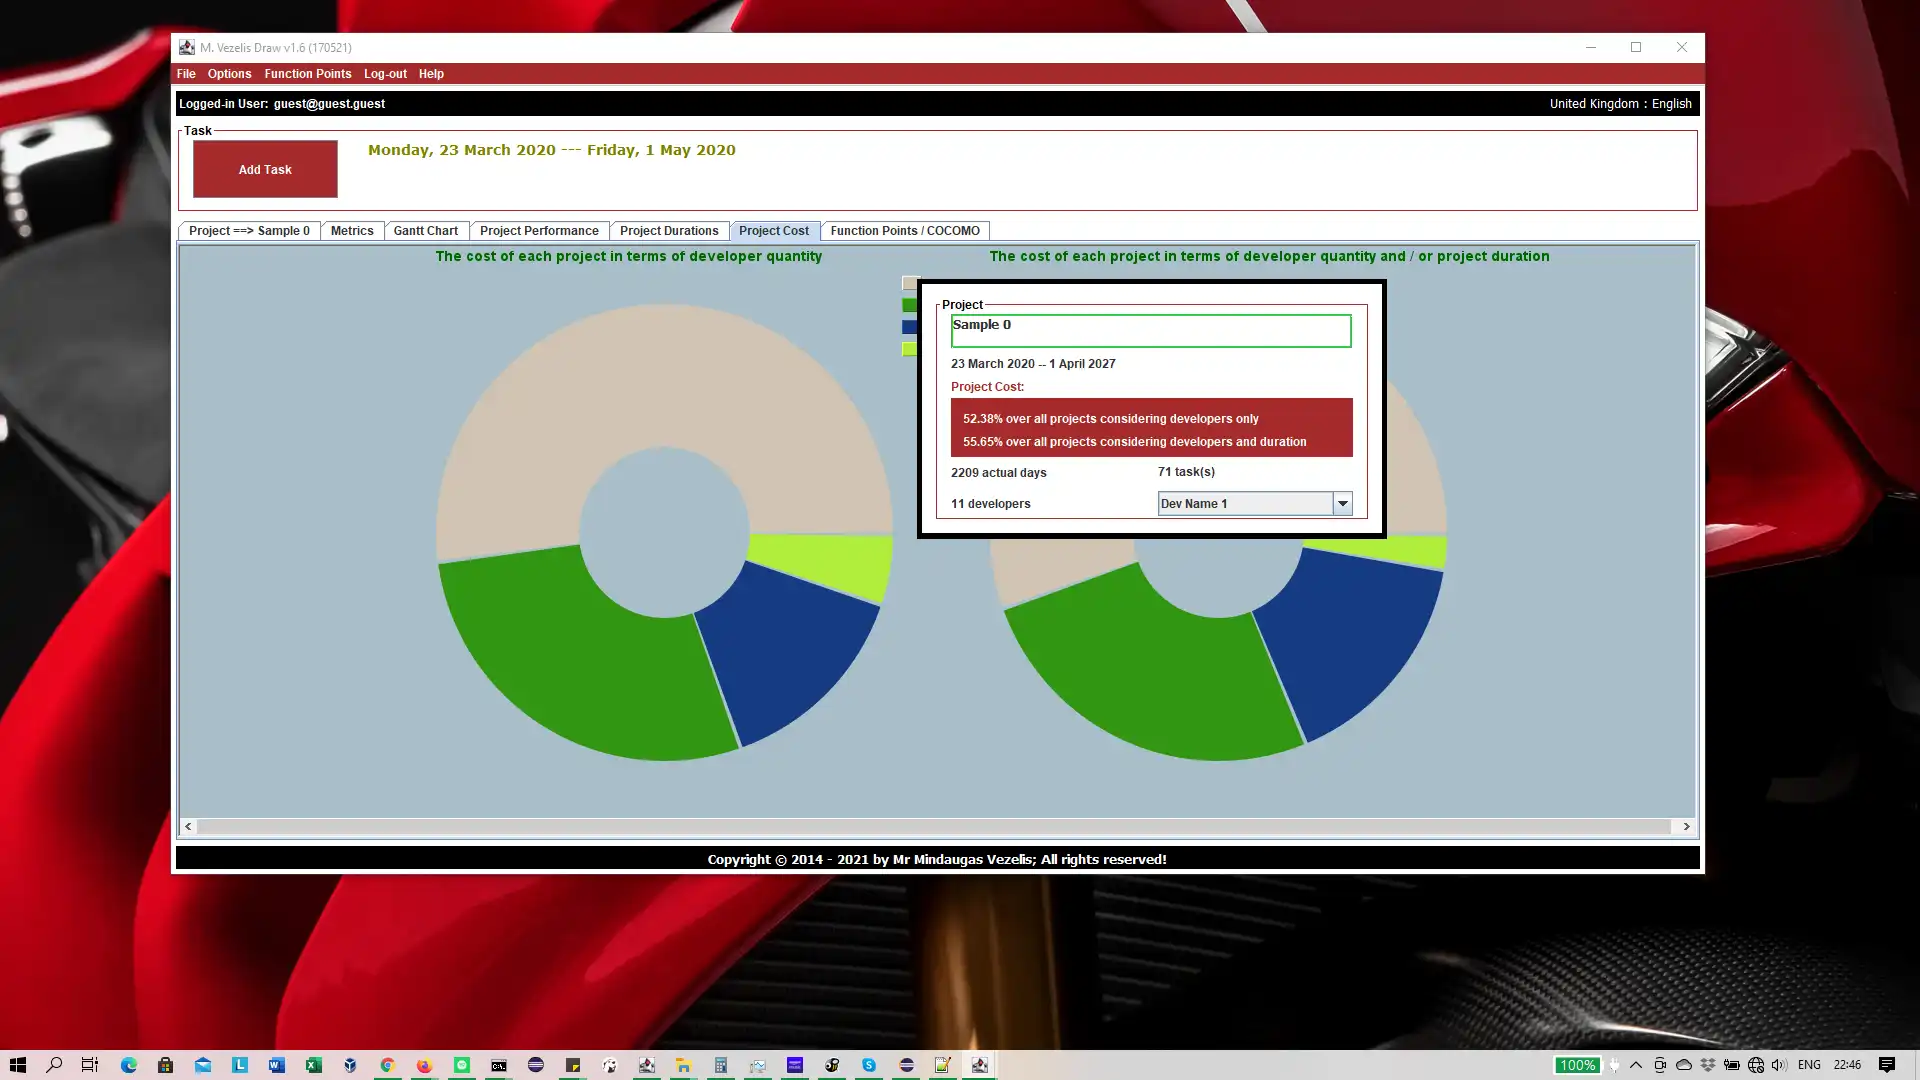
Task: Open Skype from the taskbar
Action: pos(869,1065)
